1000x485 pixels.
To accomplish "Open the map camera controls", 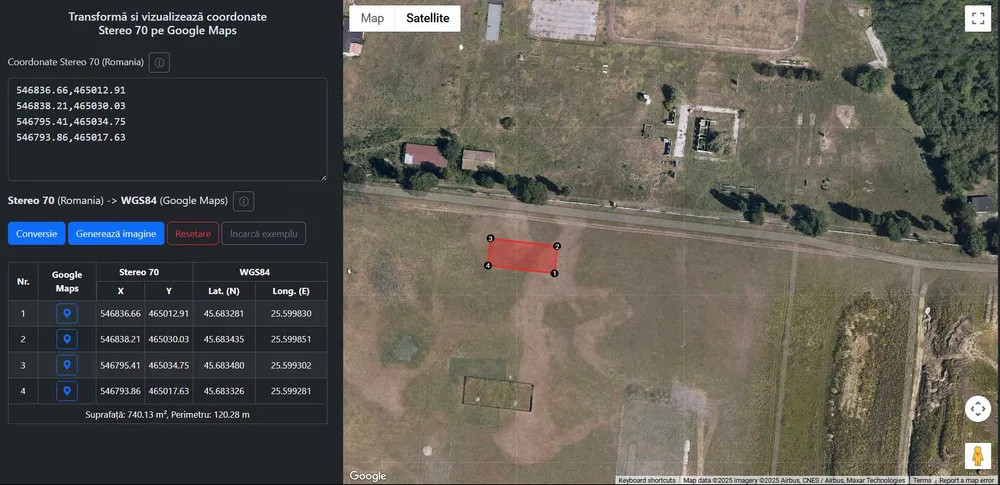I will 978,408.
